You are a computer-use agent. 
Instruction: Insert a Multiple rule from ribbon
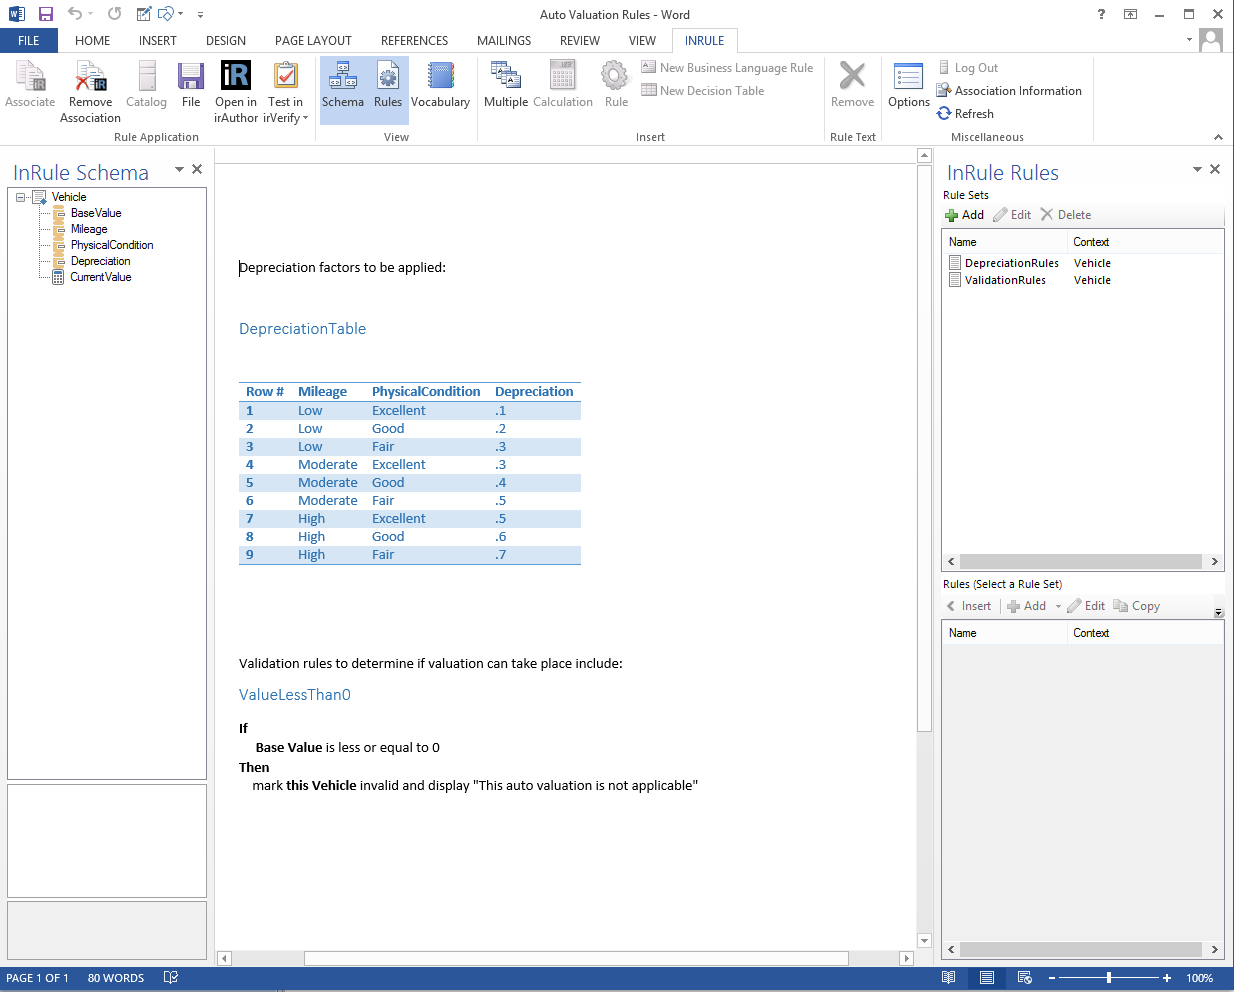point(505,77)
